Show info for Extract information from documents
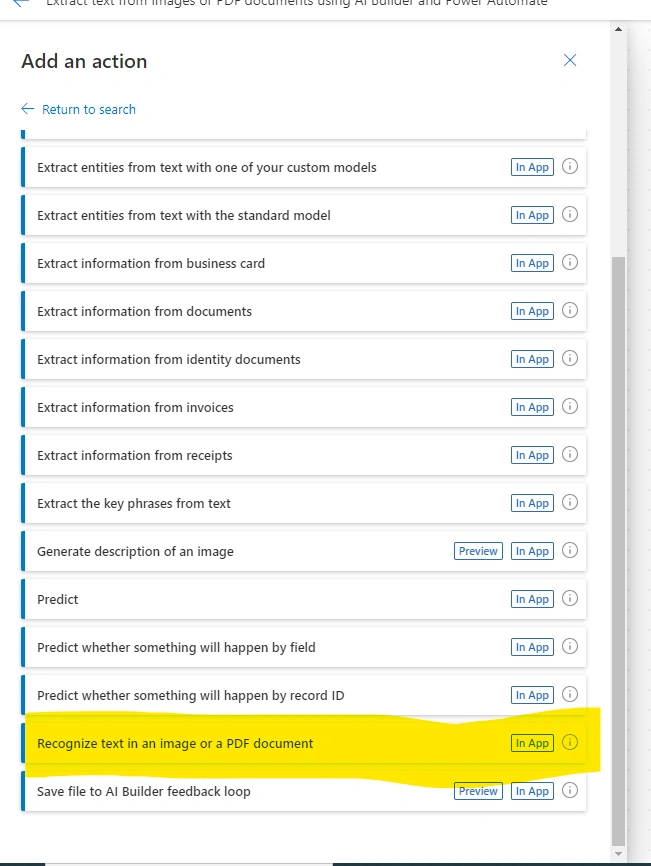The width and height of the screenshot is (651, 866). pos(570,310)
